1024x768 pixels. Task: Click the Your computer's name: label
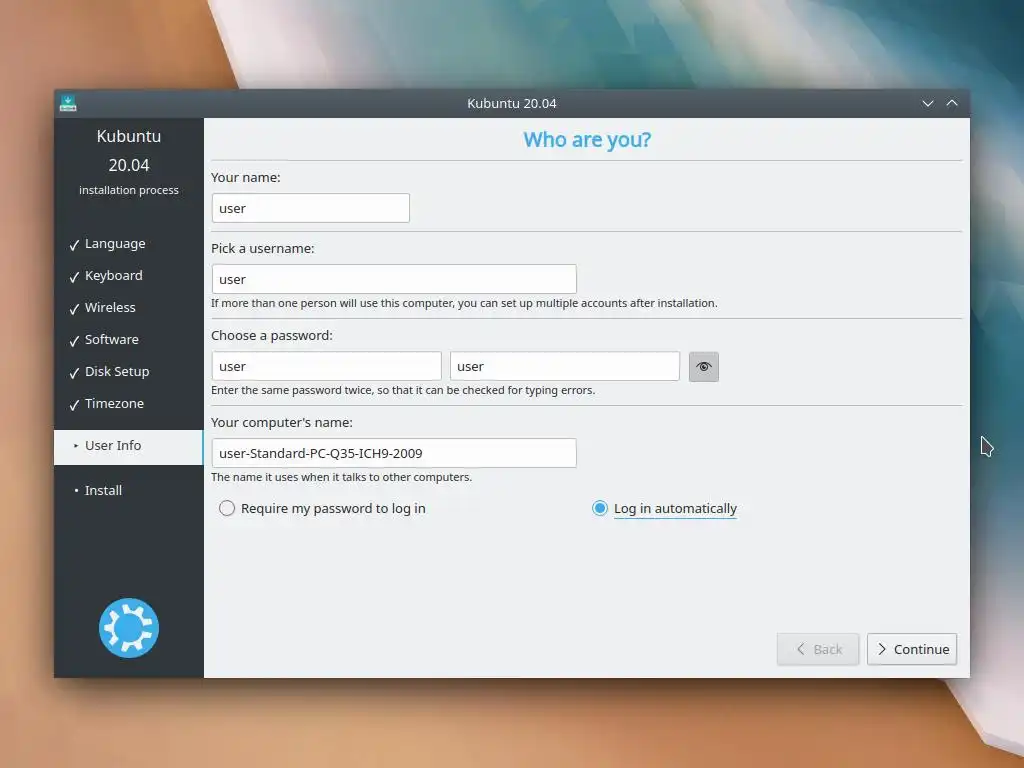coord(281,423)
